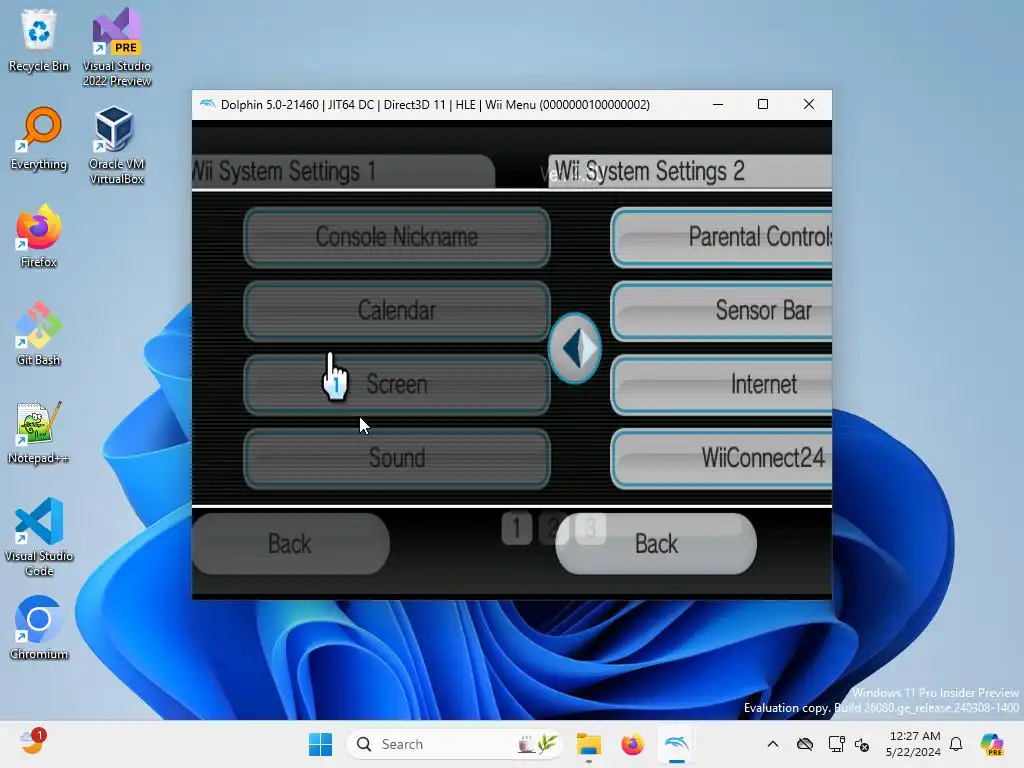Viewport: 1024px width, 768px height.
Task: Open the widgets icon with notification badge
Action: [x=32, y=743]
